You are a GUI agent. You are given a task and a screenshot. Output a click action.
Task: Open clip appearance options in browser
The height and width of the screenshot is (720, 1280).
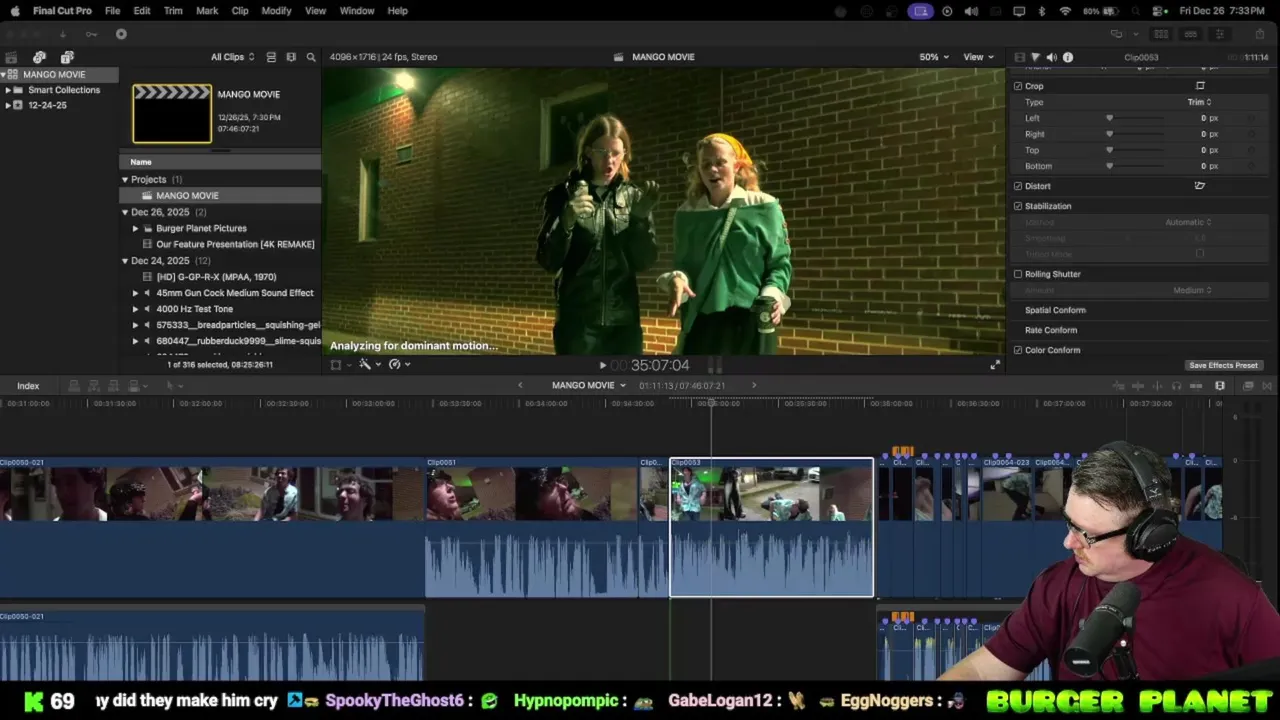(x=291, y=57)
